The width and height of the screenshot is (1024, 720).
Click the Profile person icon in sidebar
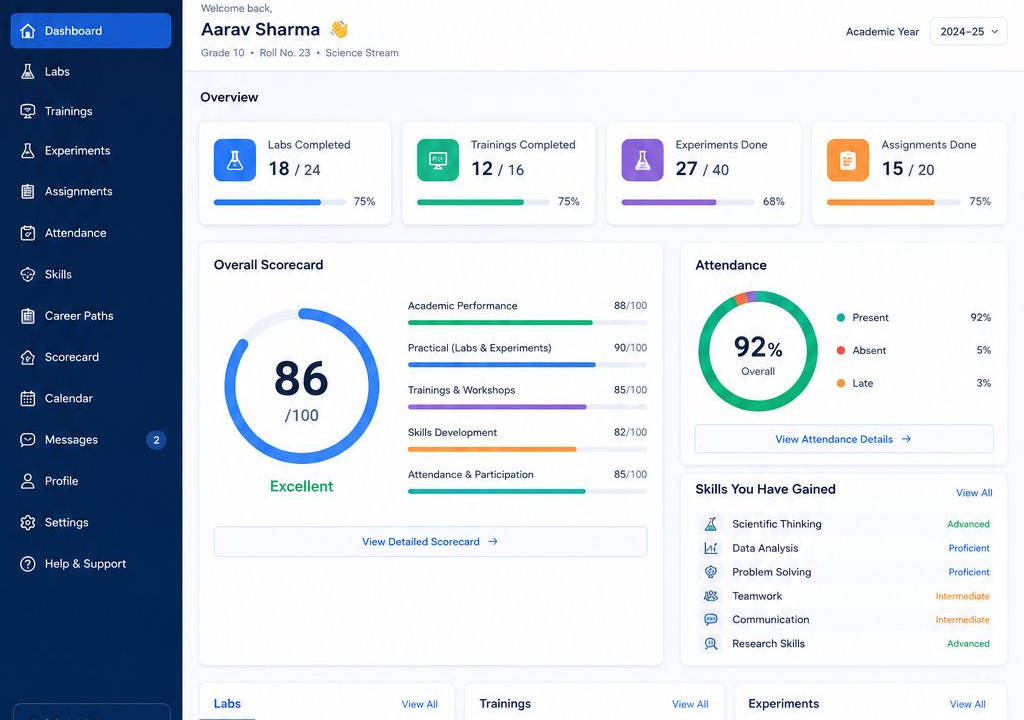pos(27,481)
